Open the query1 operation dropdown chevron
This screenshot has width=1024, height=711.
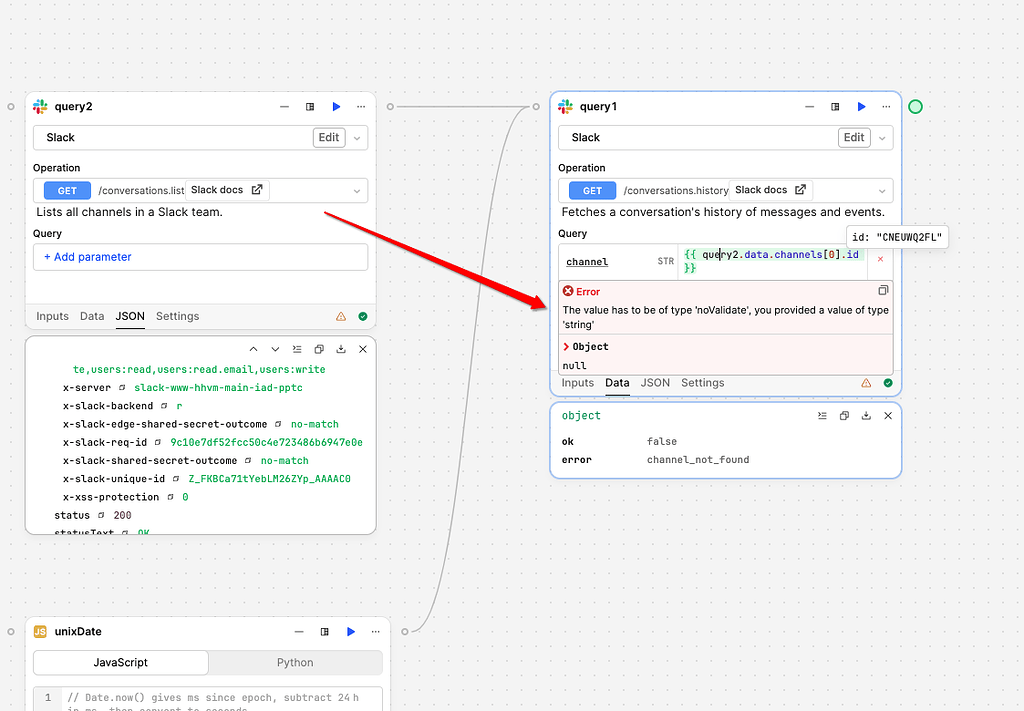tap(882, 191)
